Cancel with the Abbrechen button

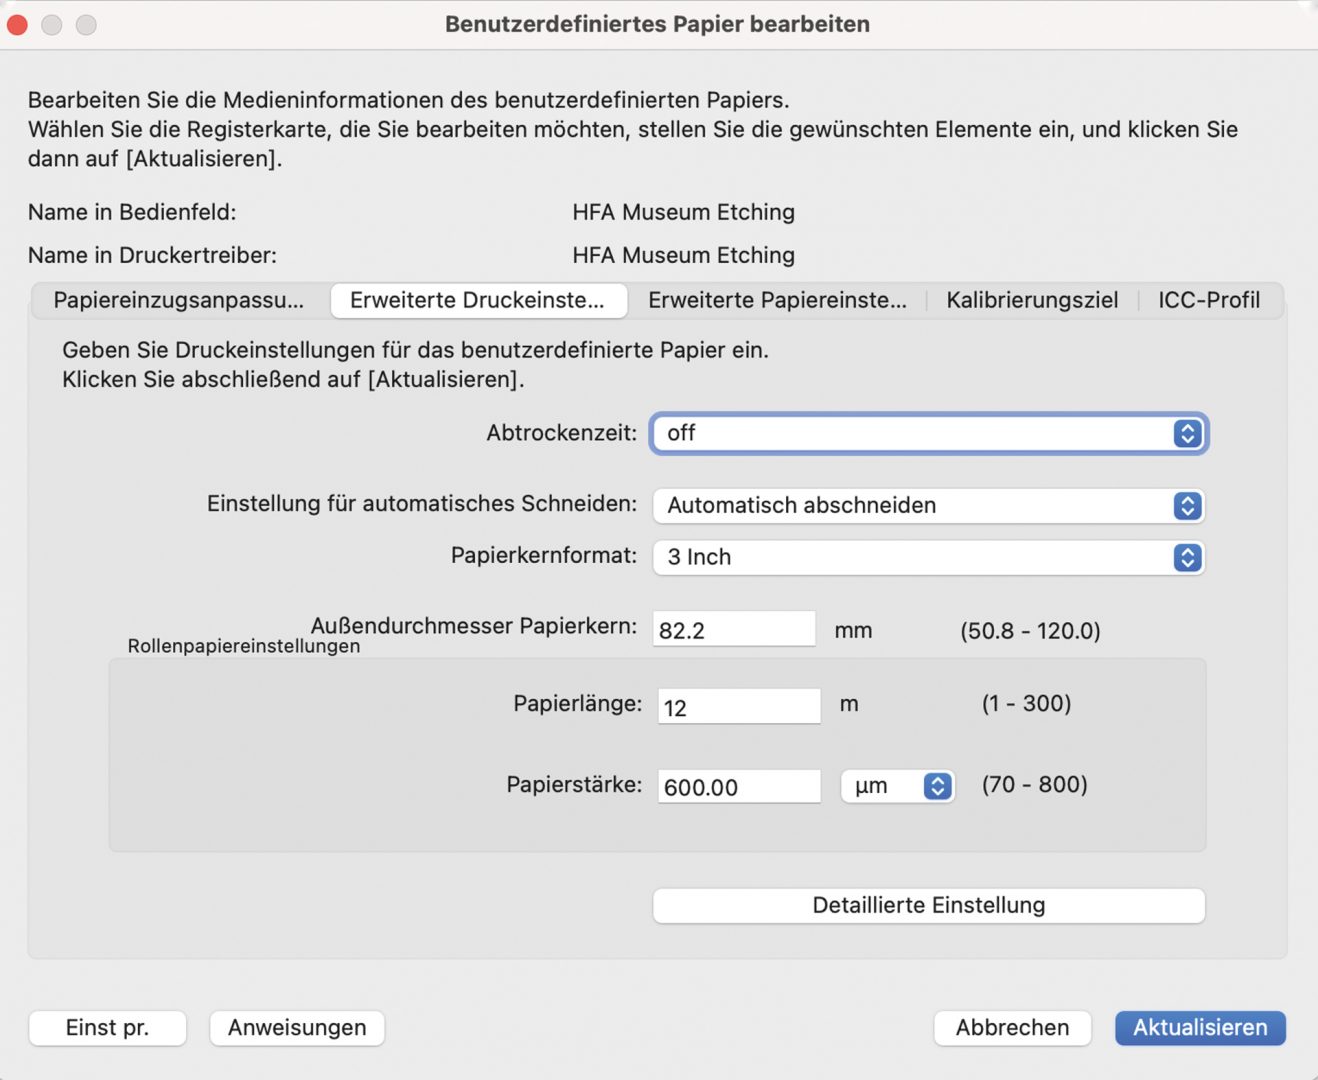(1012, 1028)
